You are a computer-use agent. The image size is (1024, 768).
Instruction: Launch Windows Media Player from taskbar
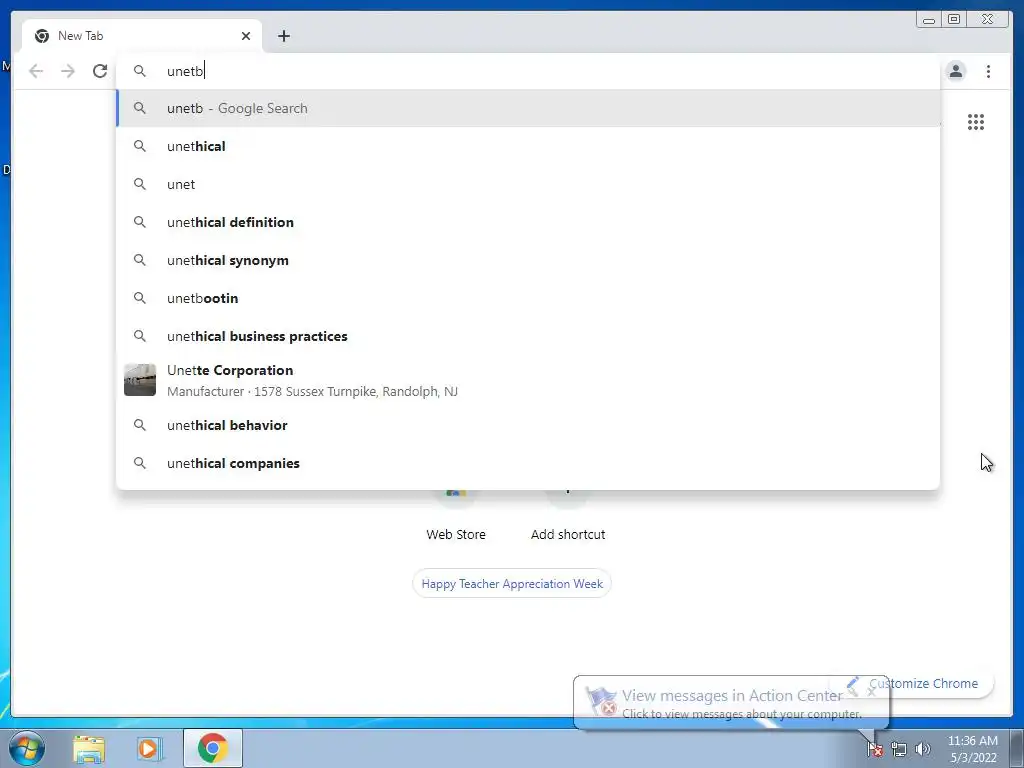150,749
